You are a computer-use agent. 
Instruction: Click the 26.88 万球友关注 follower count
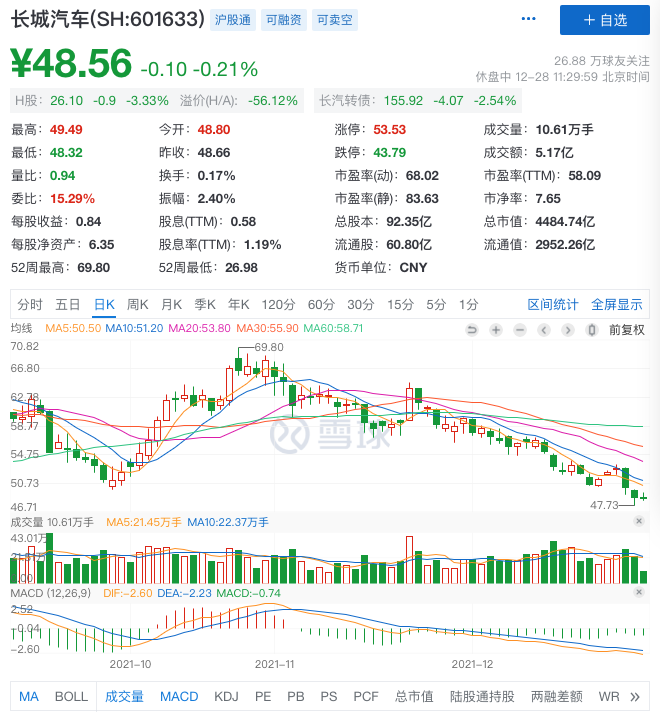(602, 61)
